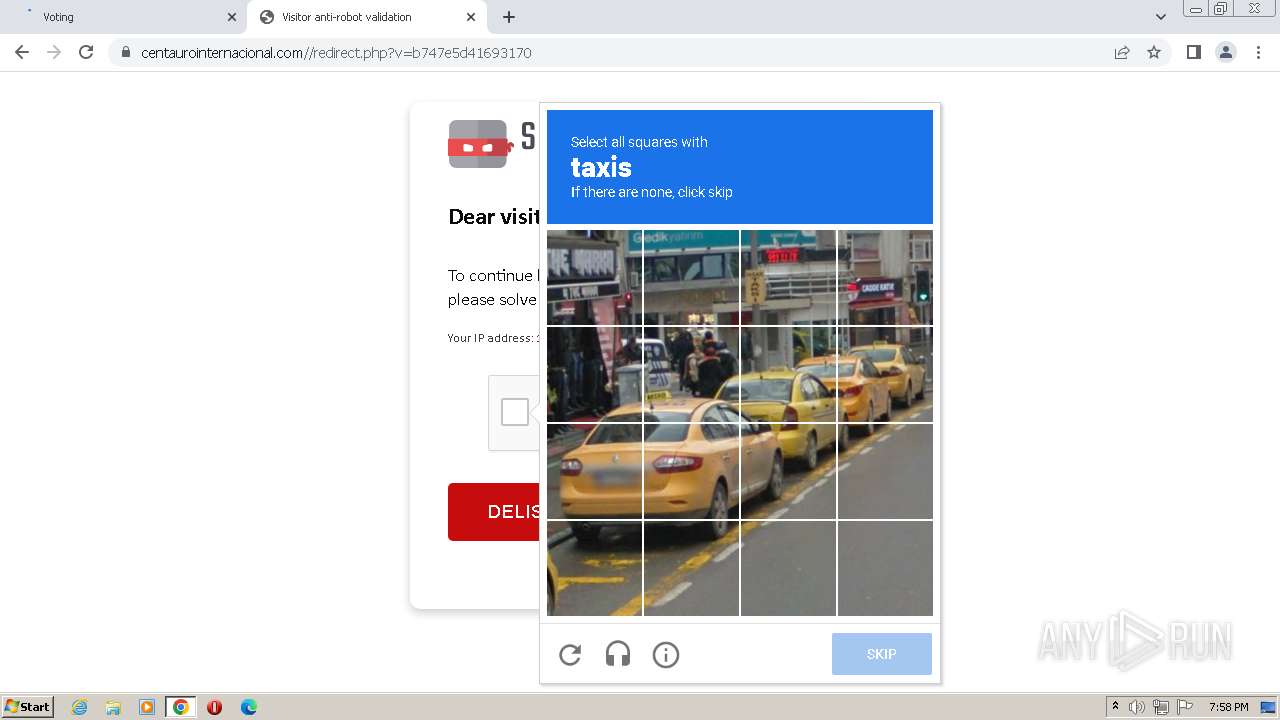Show hidden system tray icons
This screenshot has height=720, width=1280.
click(1115, 707)
